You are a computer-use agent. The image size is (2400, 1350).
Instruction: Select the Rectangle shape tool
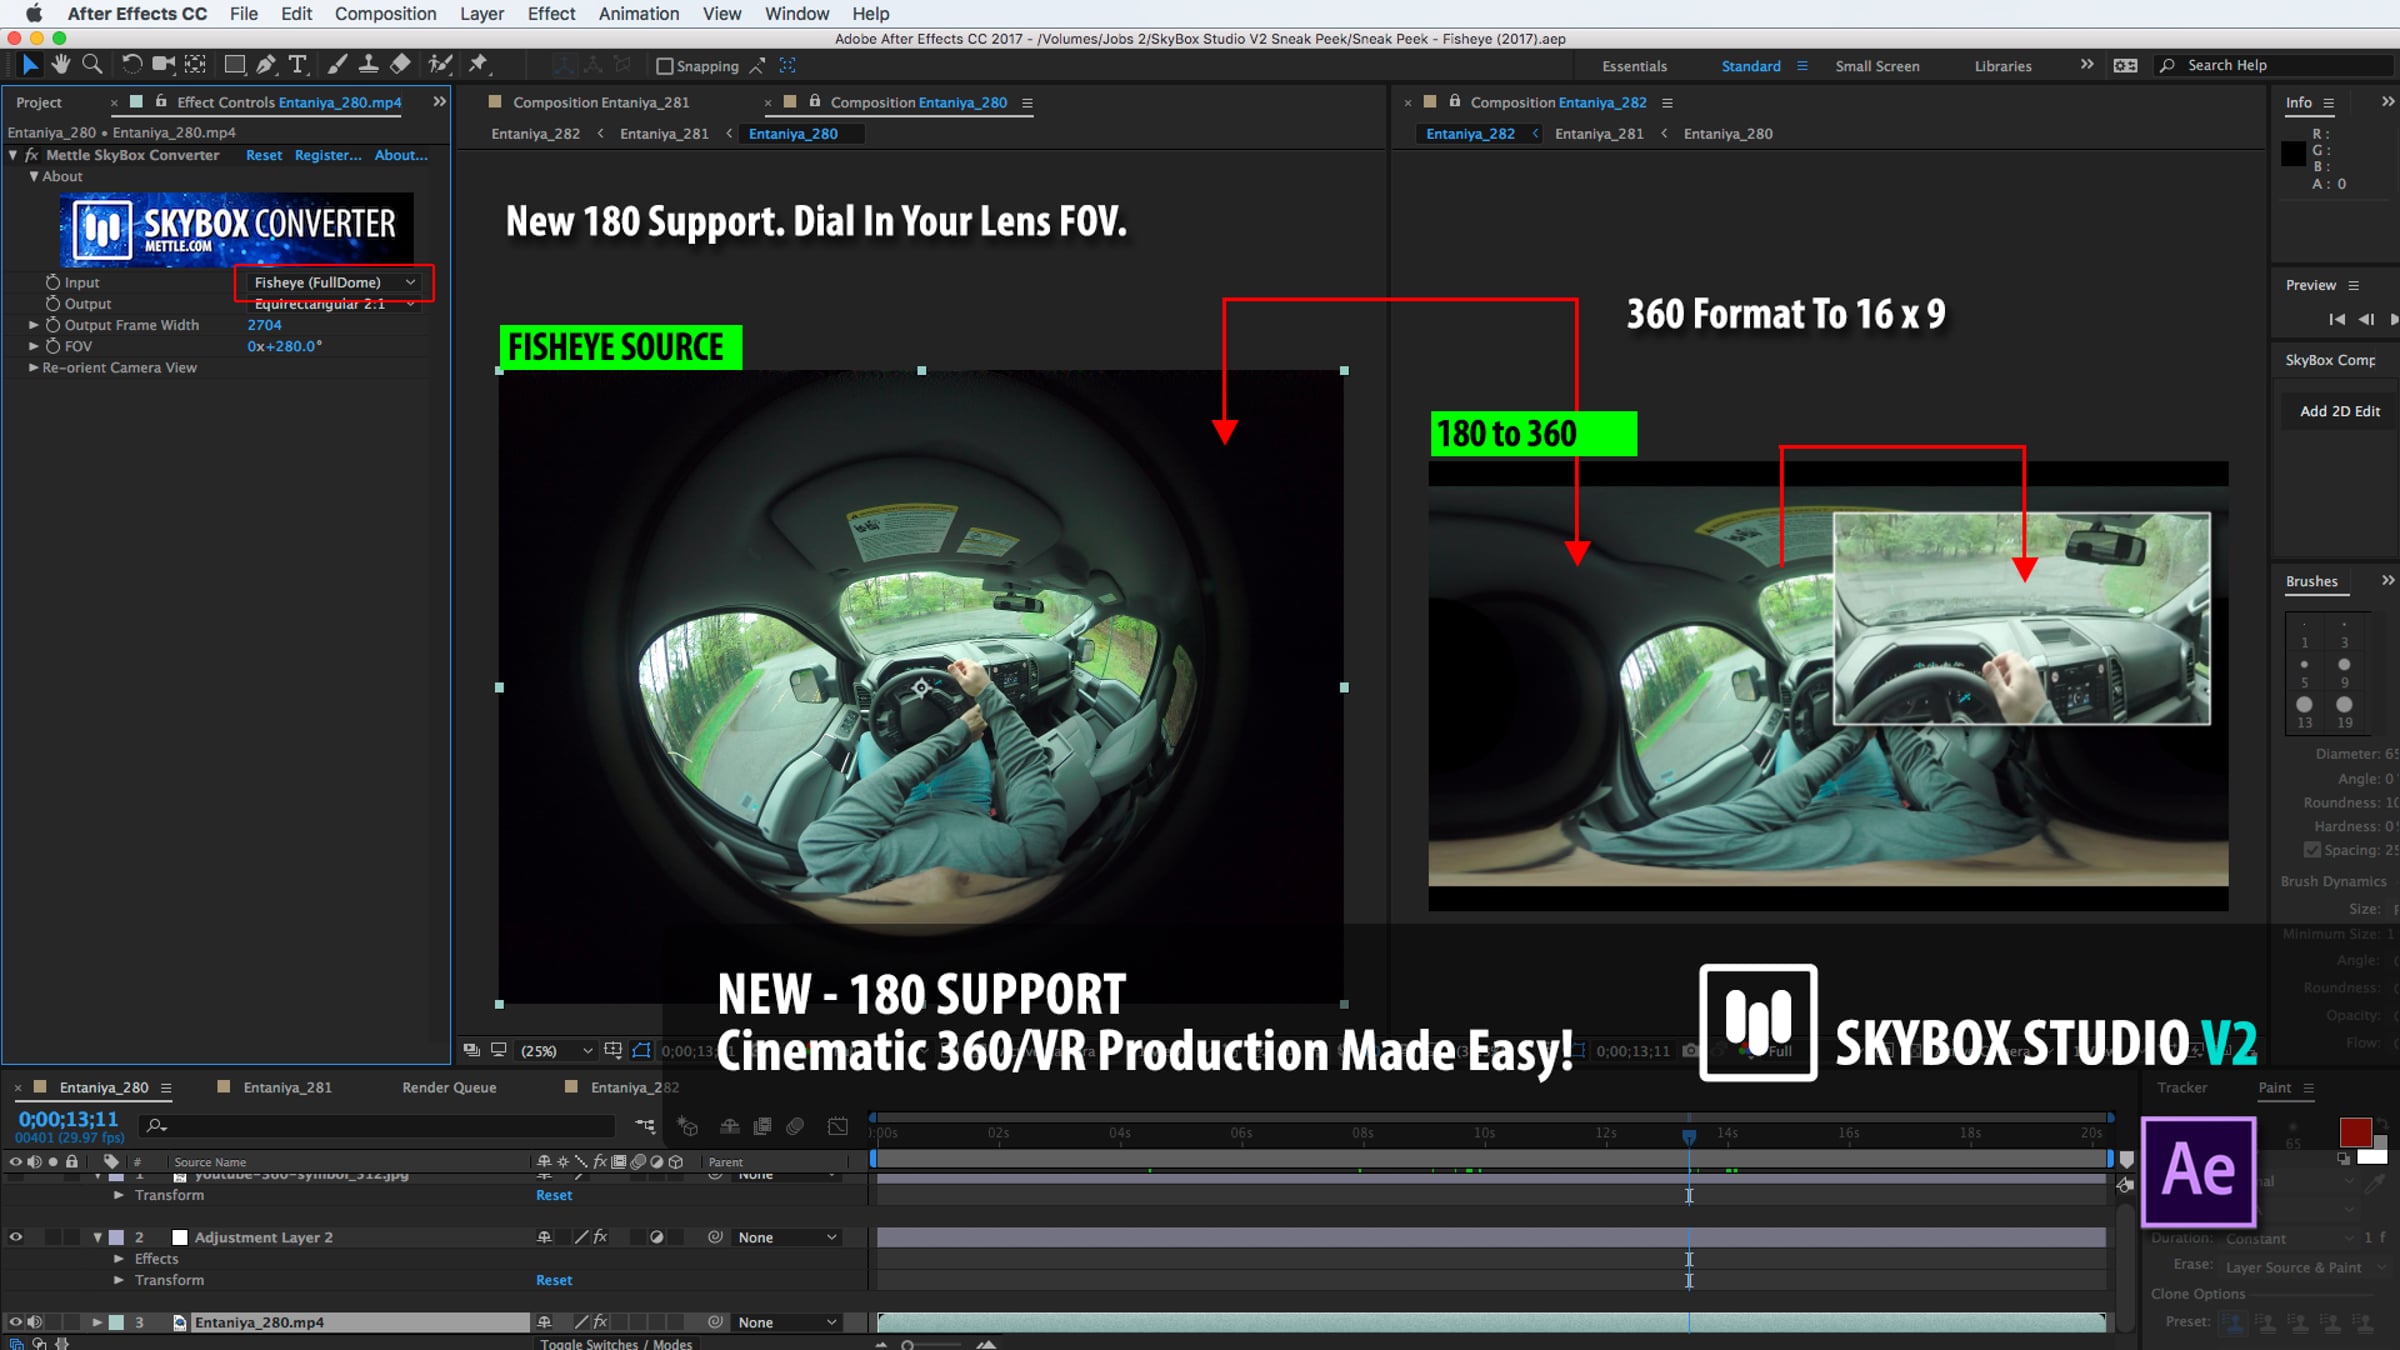234,65
